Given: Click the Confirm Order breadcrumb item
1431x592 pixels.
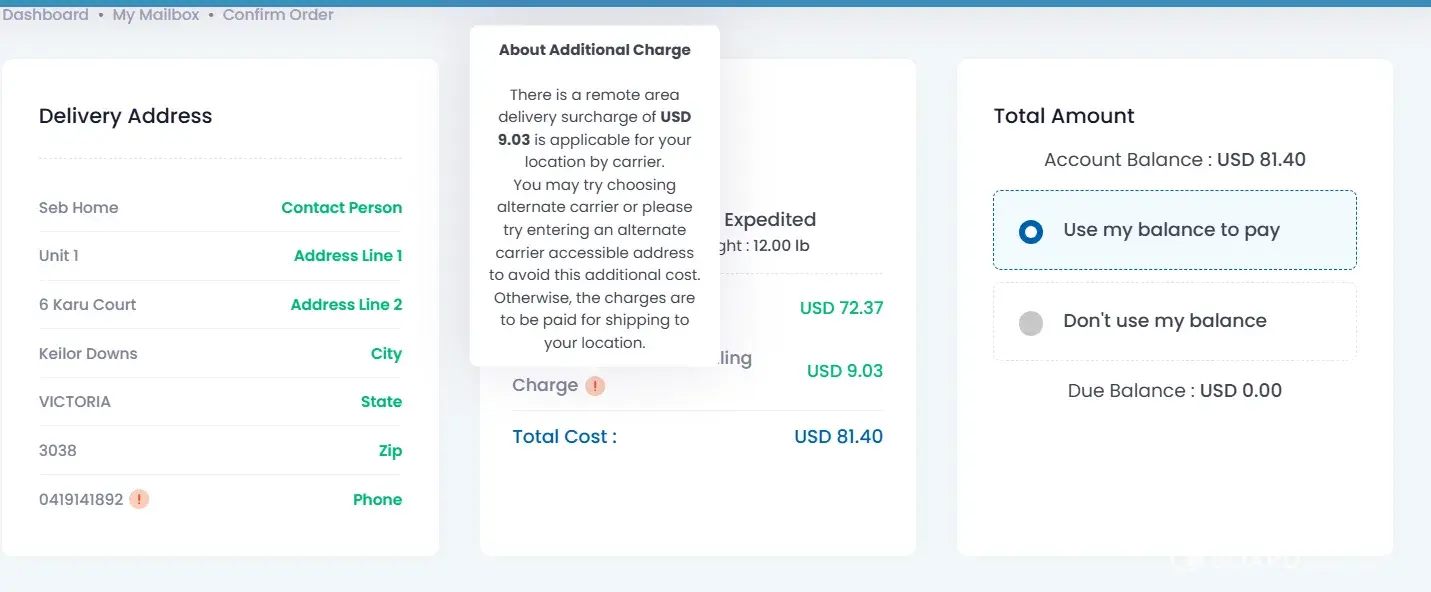Looking at the screenshot, I should pos(278,15).
